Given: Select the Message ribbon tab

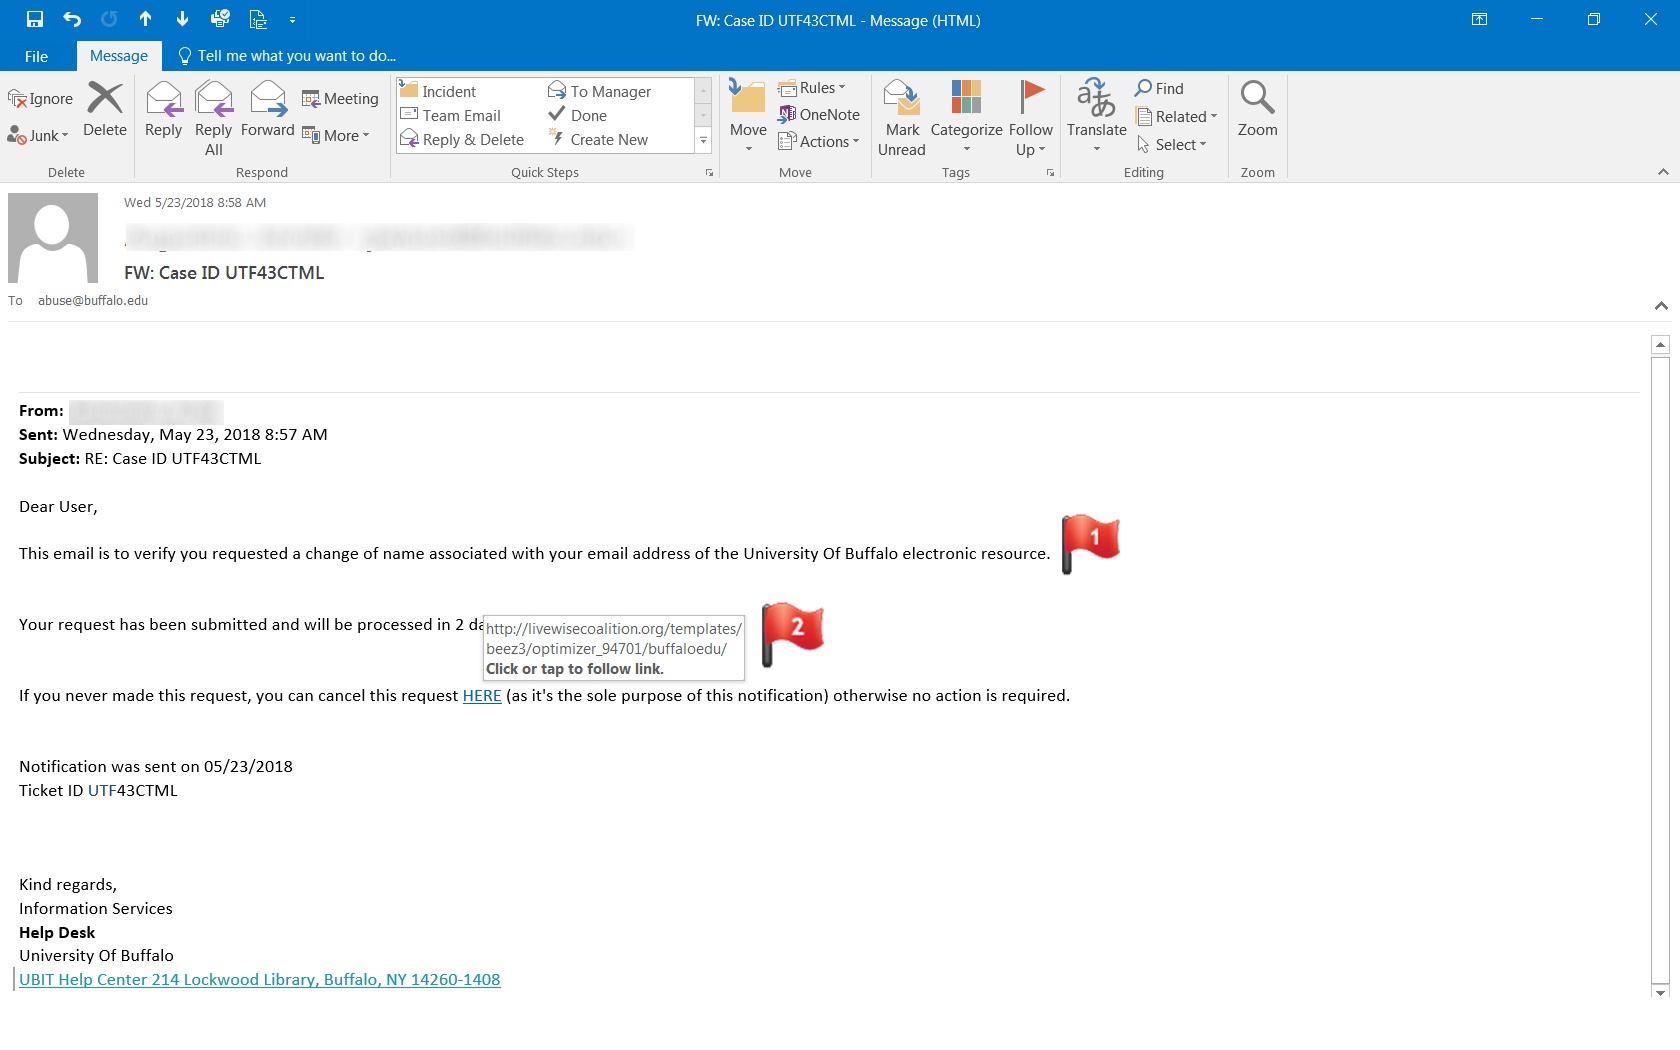Looking at the screenshot, I should click(x=119, y=56).
